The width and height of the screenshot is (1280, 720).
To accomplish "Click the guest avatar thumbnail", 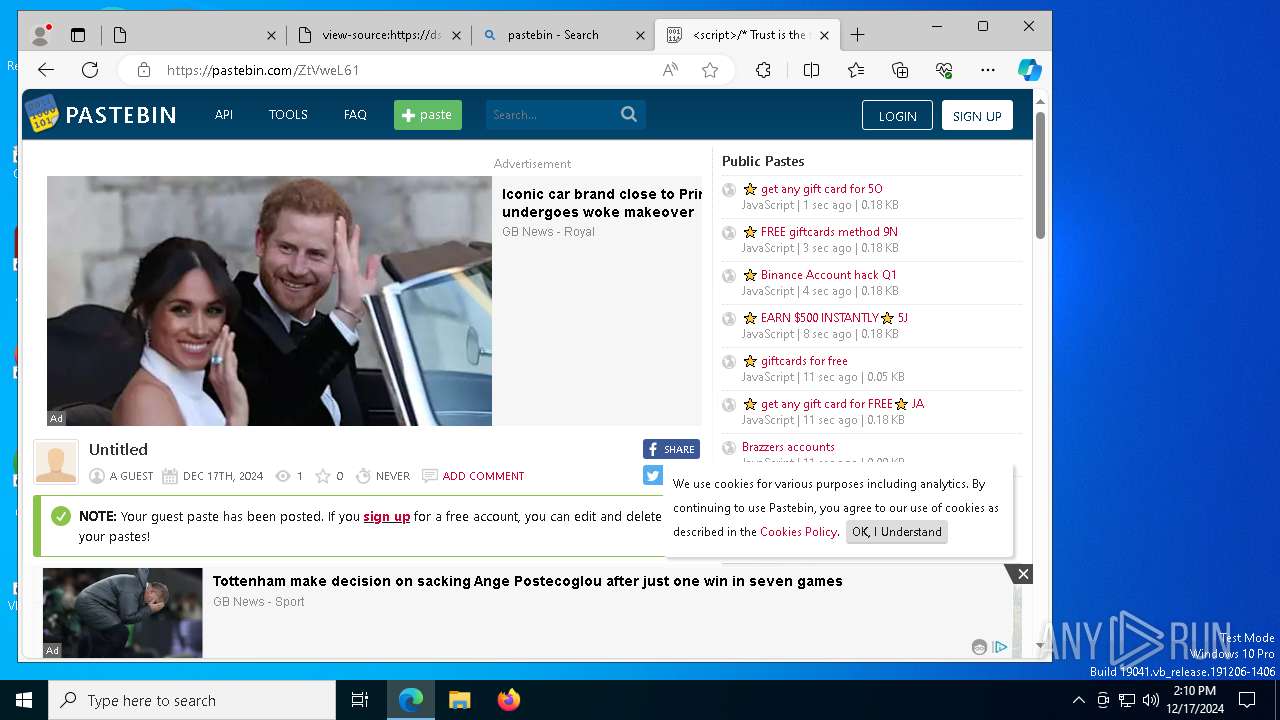I will coord(56,462).
